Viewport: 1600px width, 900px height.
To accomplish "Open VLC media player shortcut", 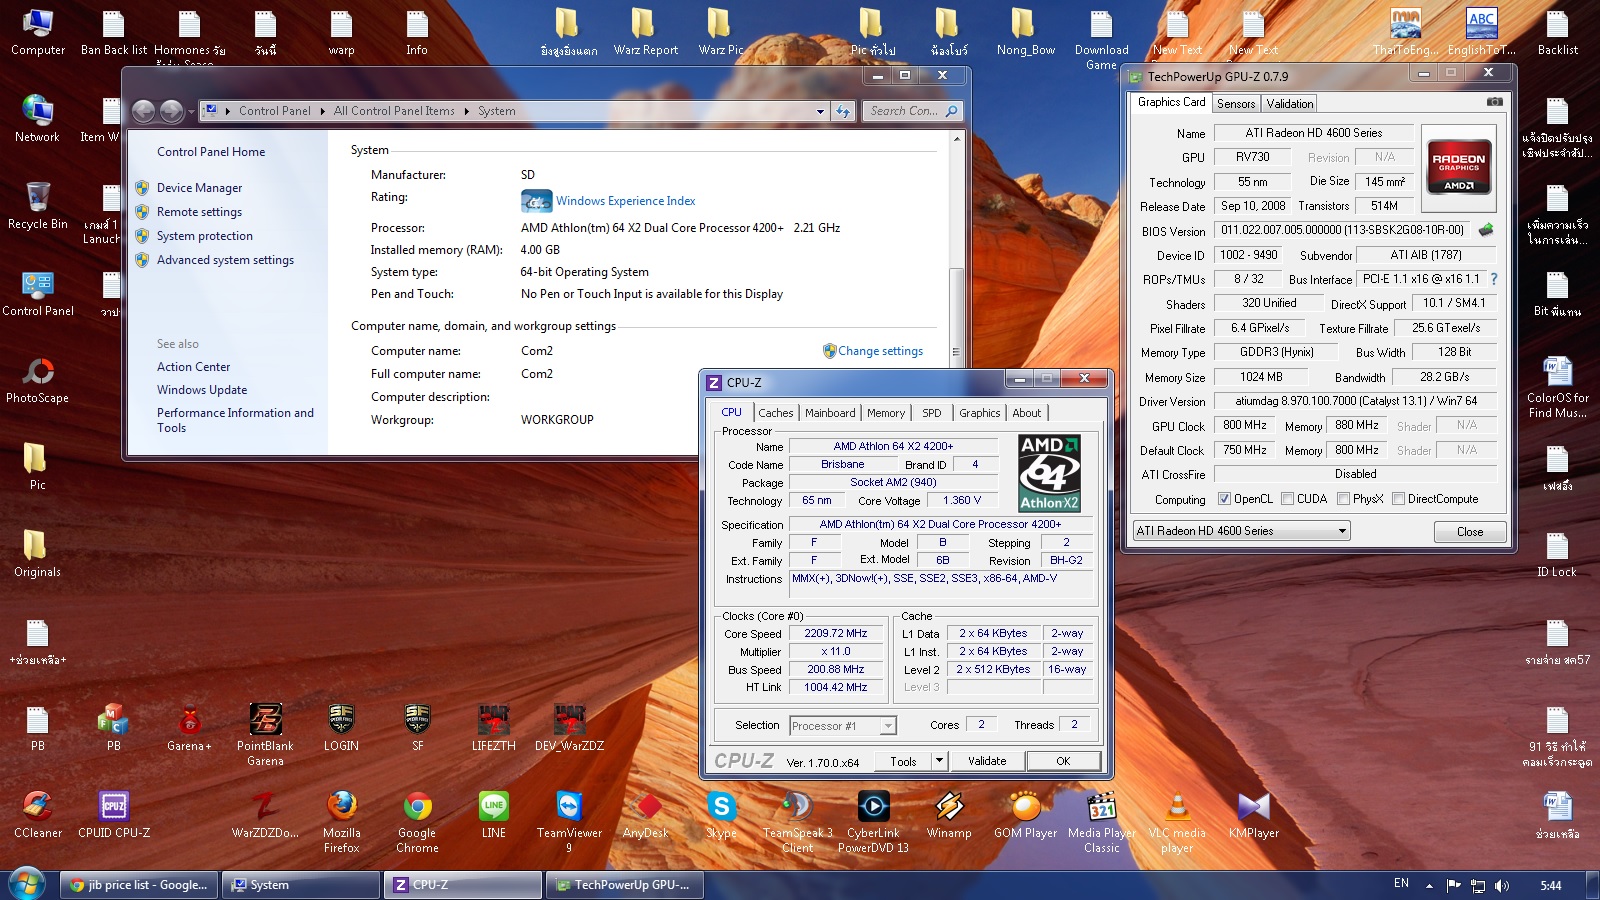I will [x=1177, y=807].
